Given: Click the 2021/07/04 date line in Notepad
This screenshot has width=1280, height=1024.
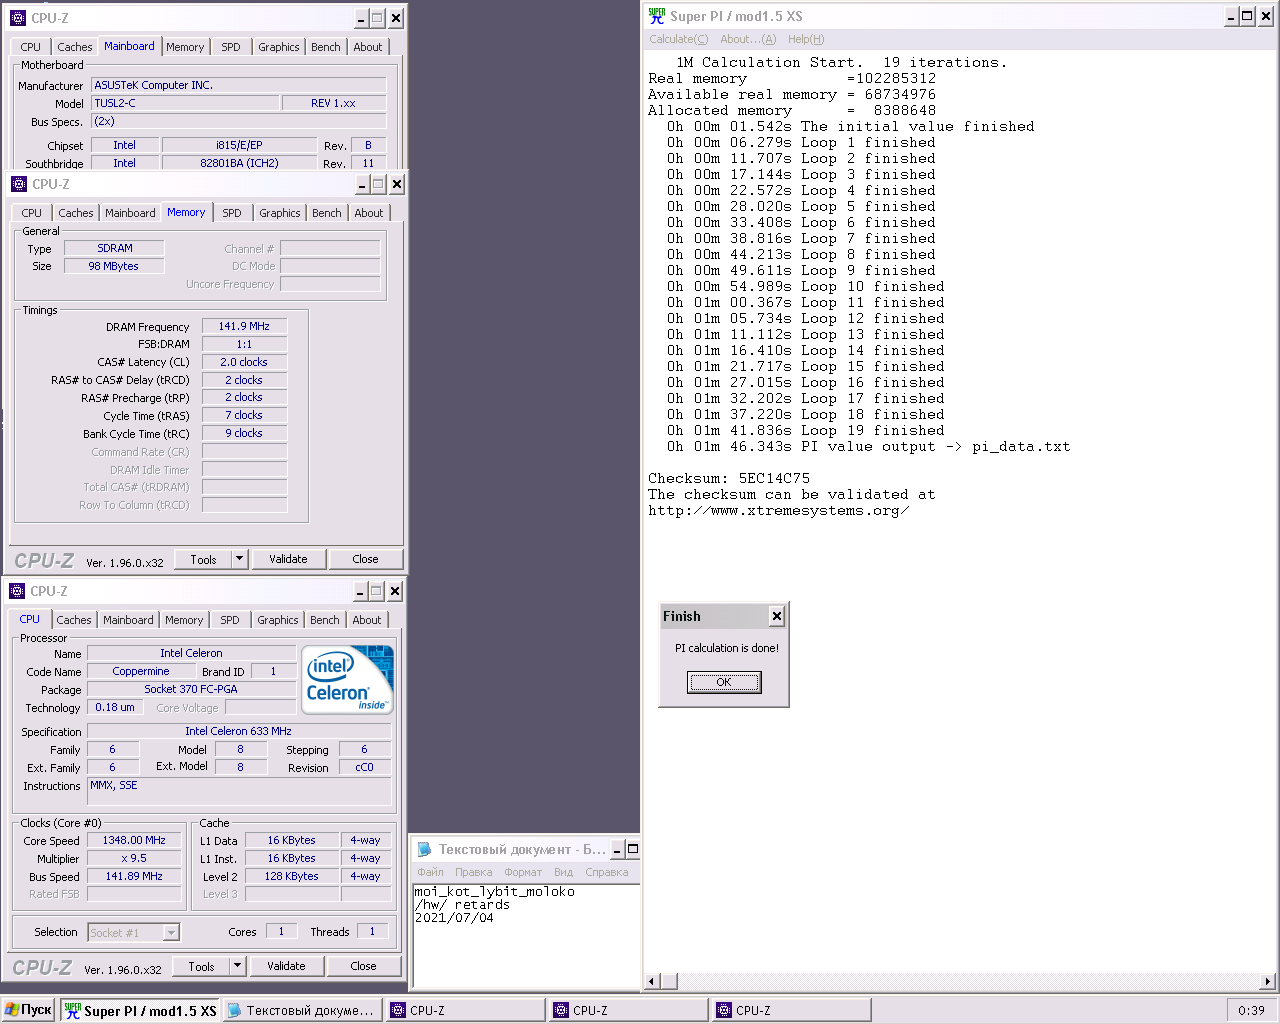Looking at the screenshot, I should [x=454, y=917].
